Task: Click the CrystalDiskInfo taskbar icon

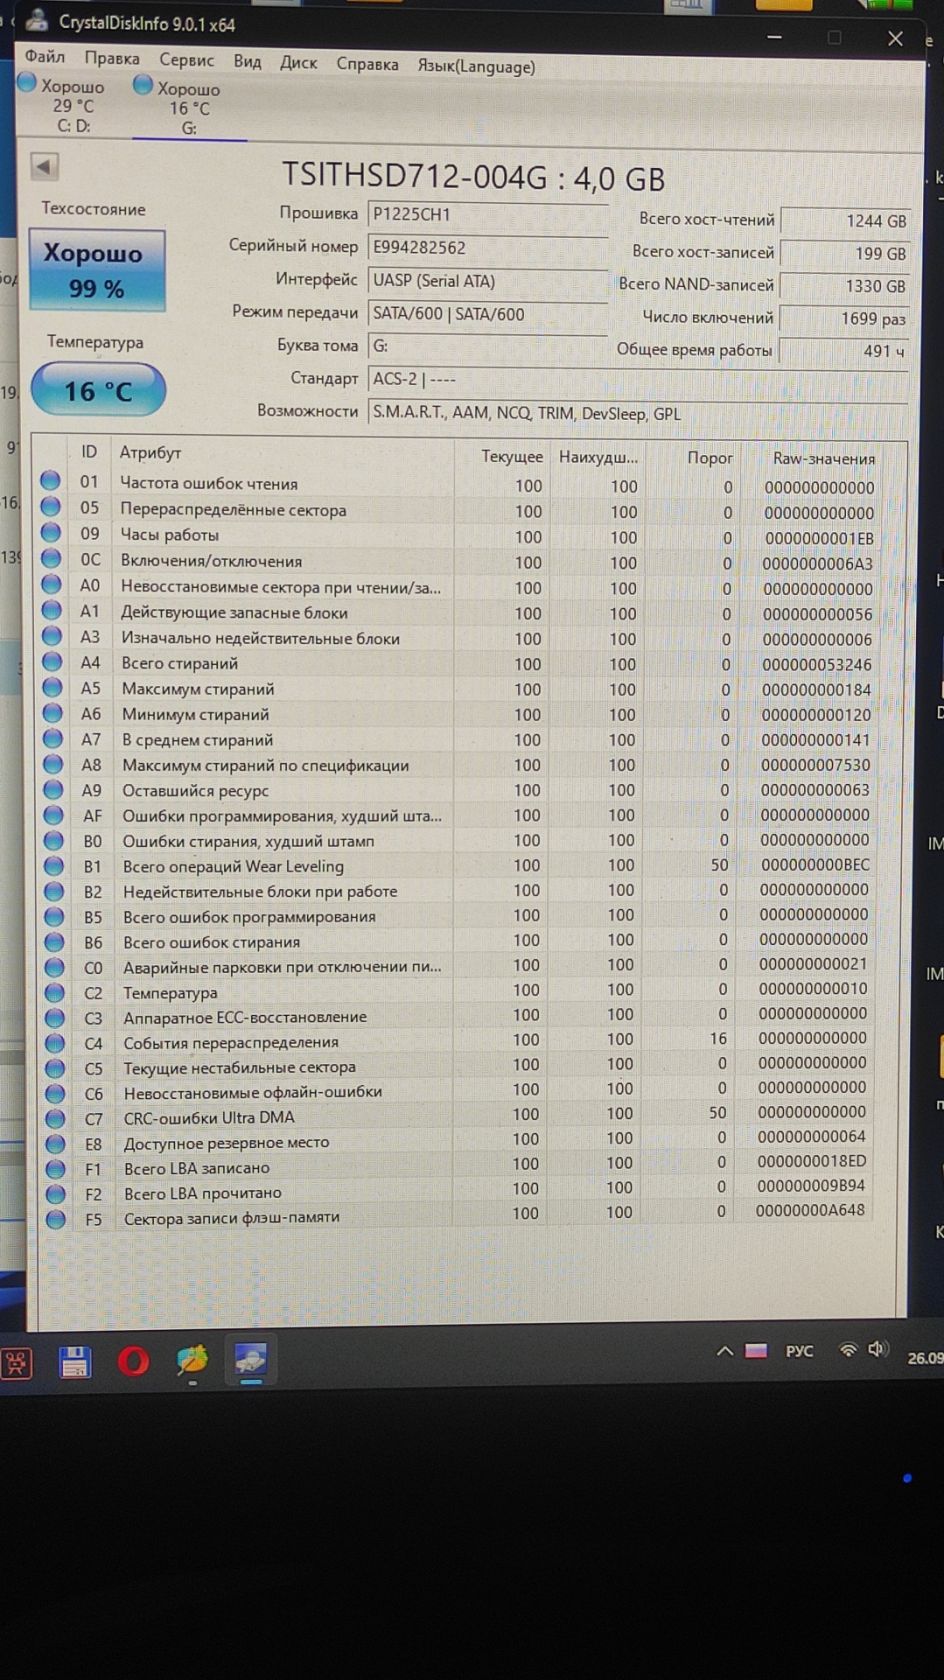Action: 250,1360
